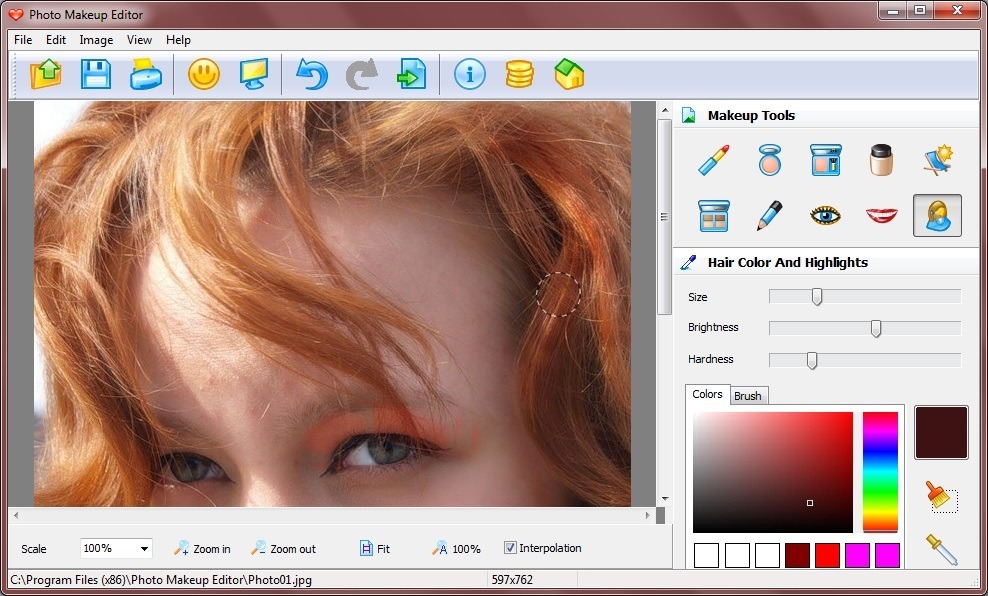Select the lipstick makeup tool
Viewport: 988px width, 596px height.
click(714, 160)
